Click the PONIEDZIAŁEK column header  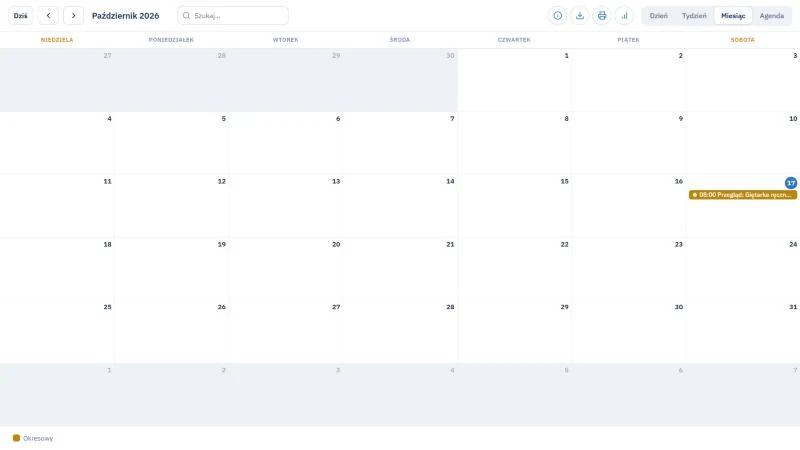tap(171, 40)
